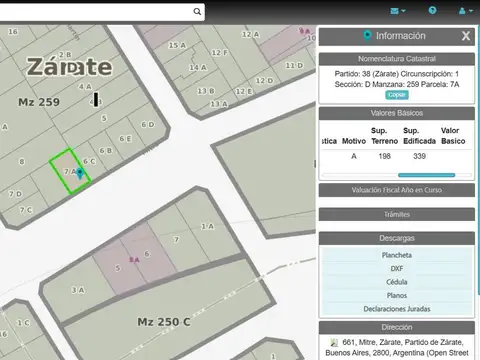
Task: Open the Planos download link
Action: tap(397, 296)
